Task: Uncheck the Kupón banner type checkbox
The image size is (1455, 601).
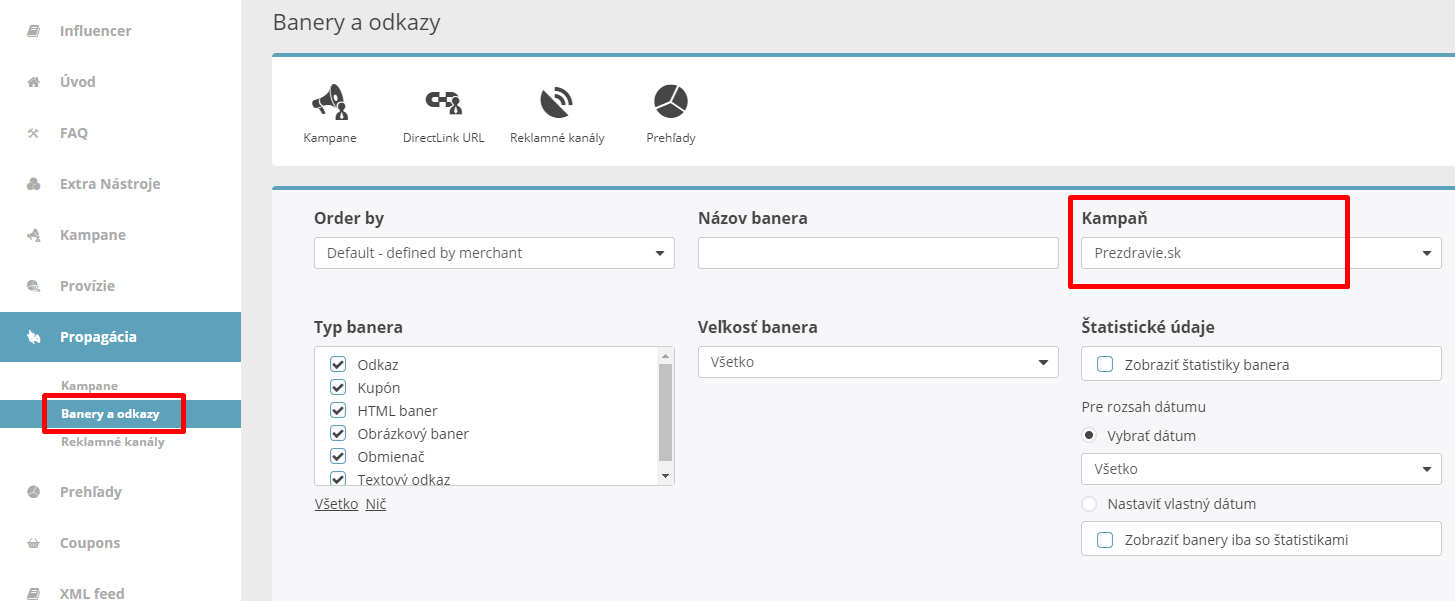Action: pos(338,387)
